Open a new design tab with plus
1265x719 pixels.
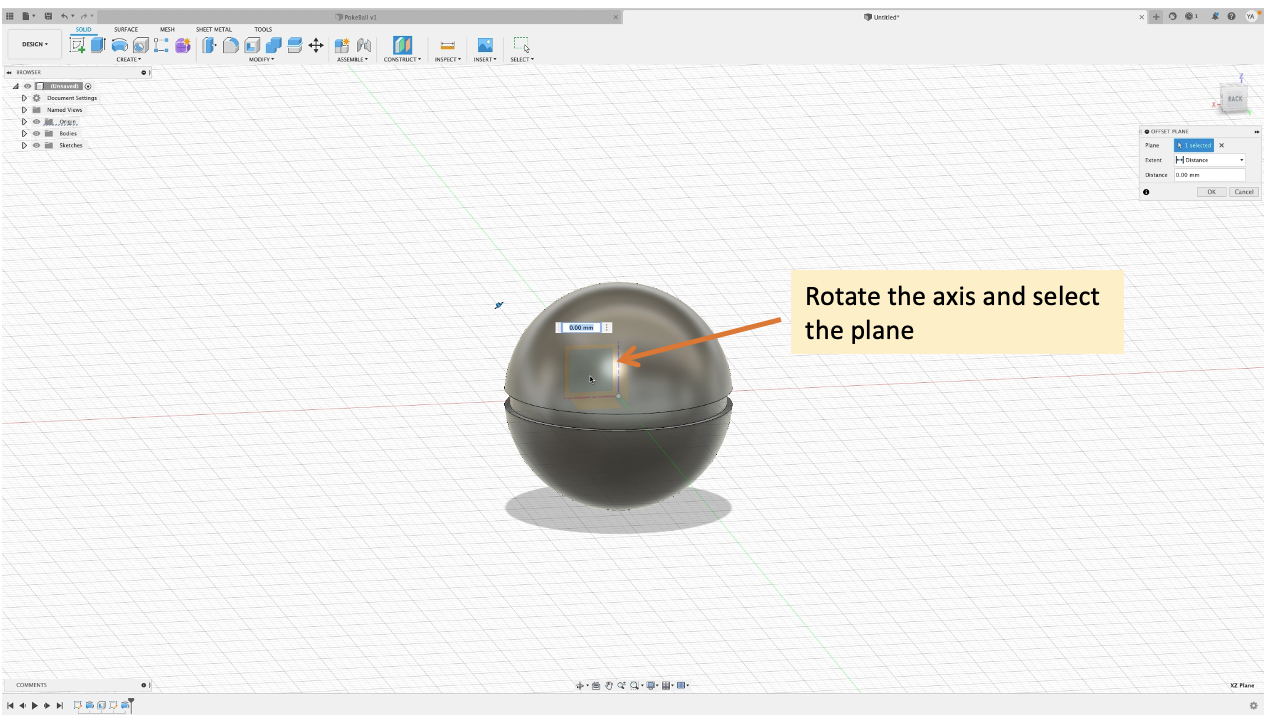point(1157,16)
